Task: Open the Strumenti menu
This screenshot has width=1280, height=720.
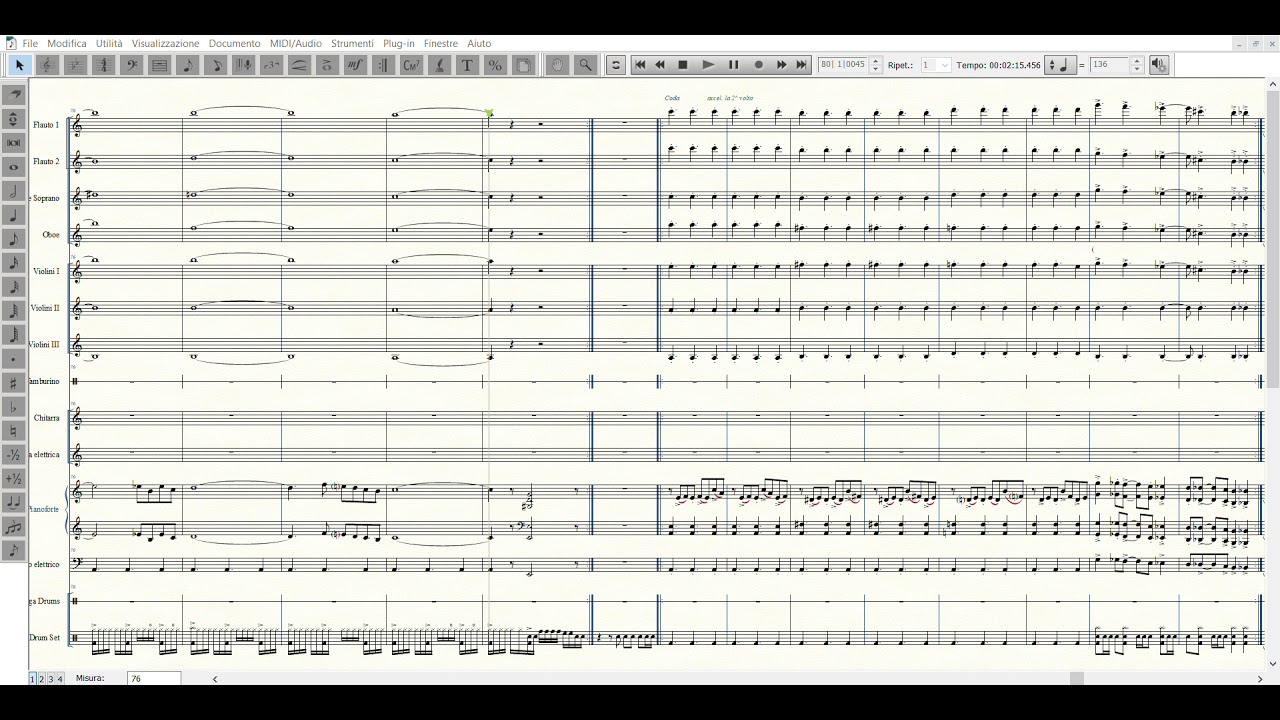Action: coord(352,43)
